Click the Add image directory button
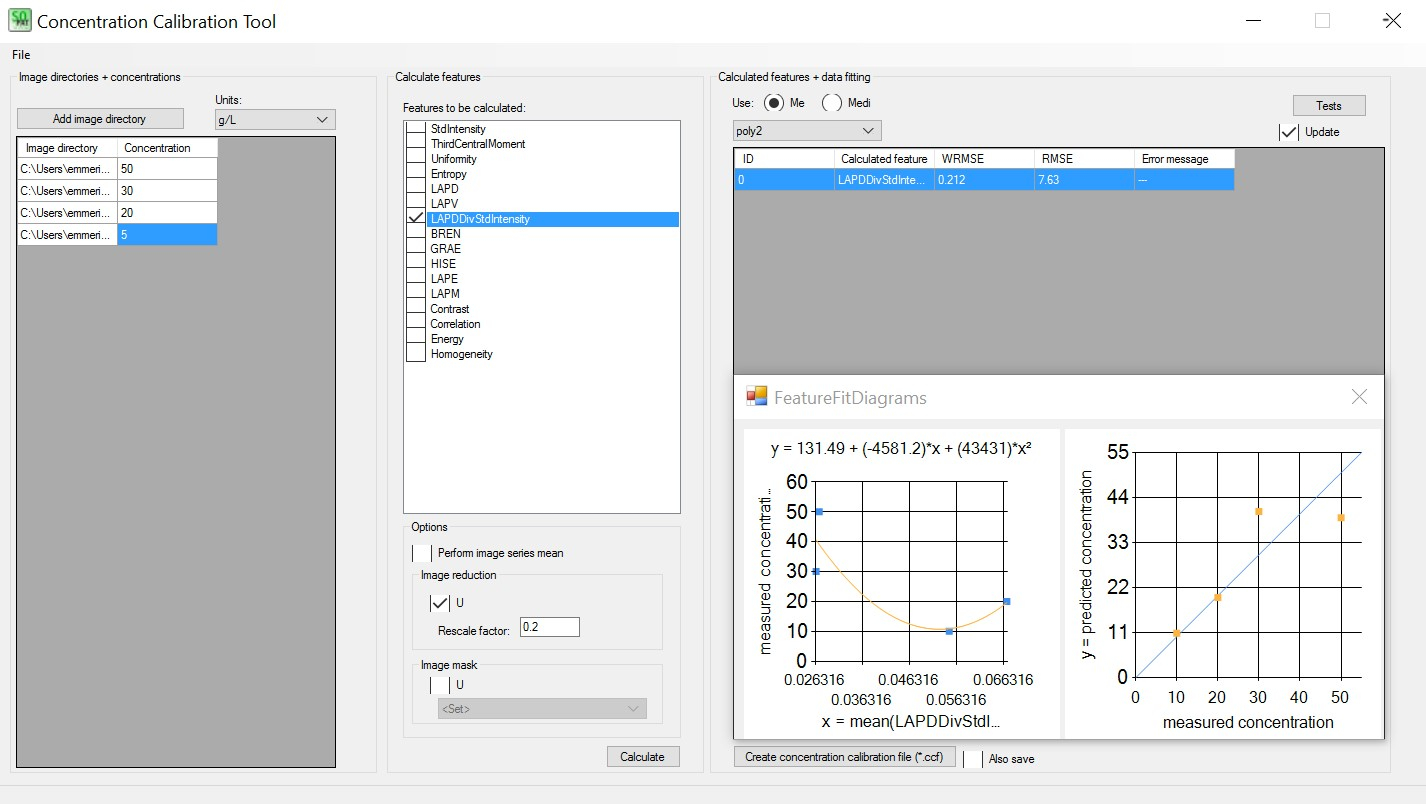This screenshot has height=804, width=1426. pos(100,119)
